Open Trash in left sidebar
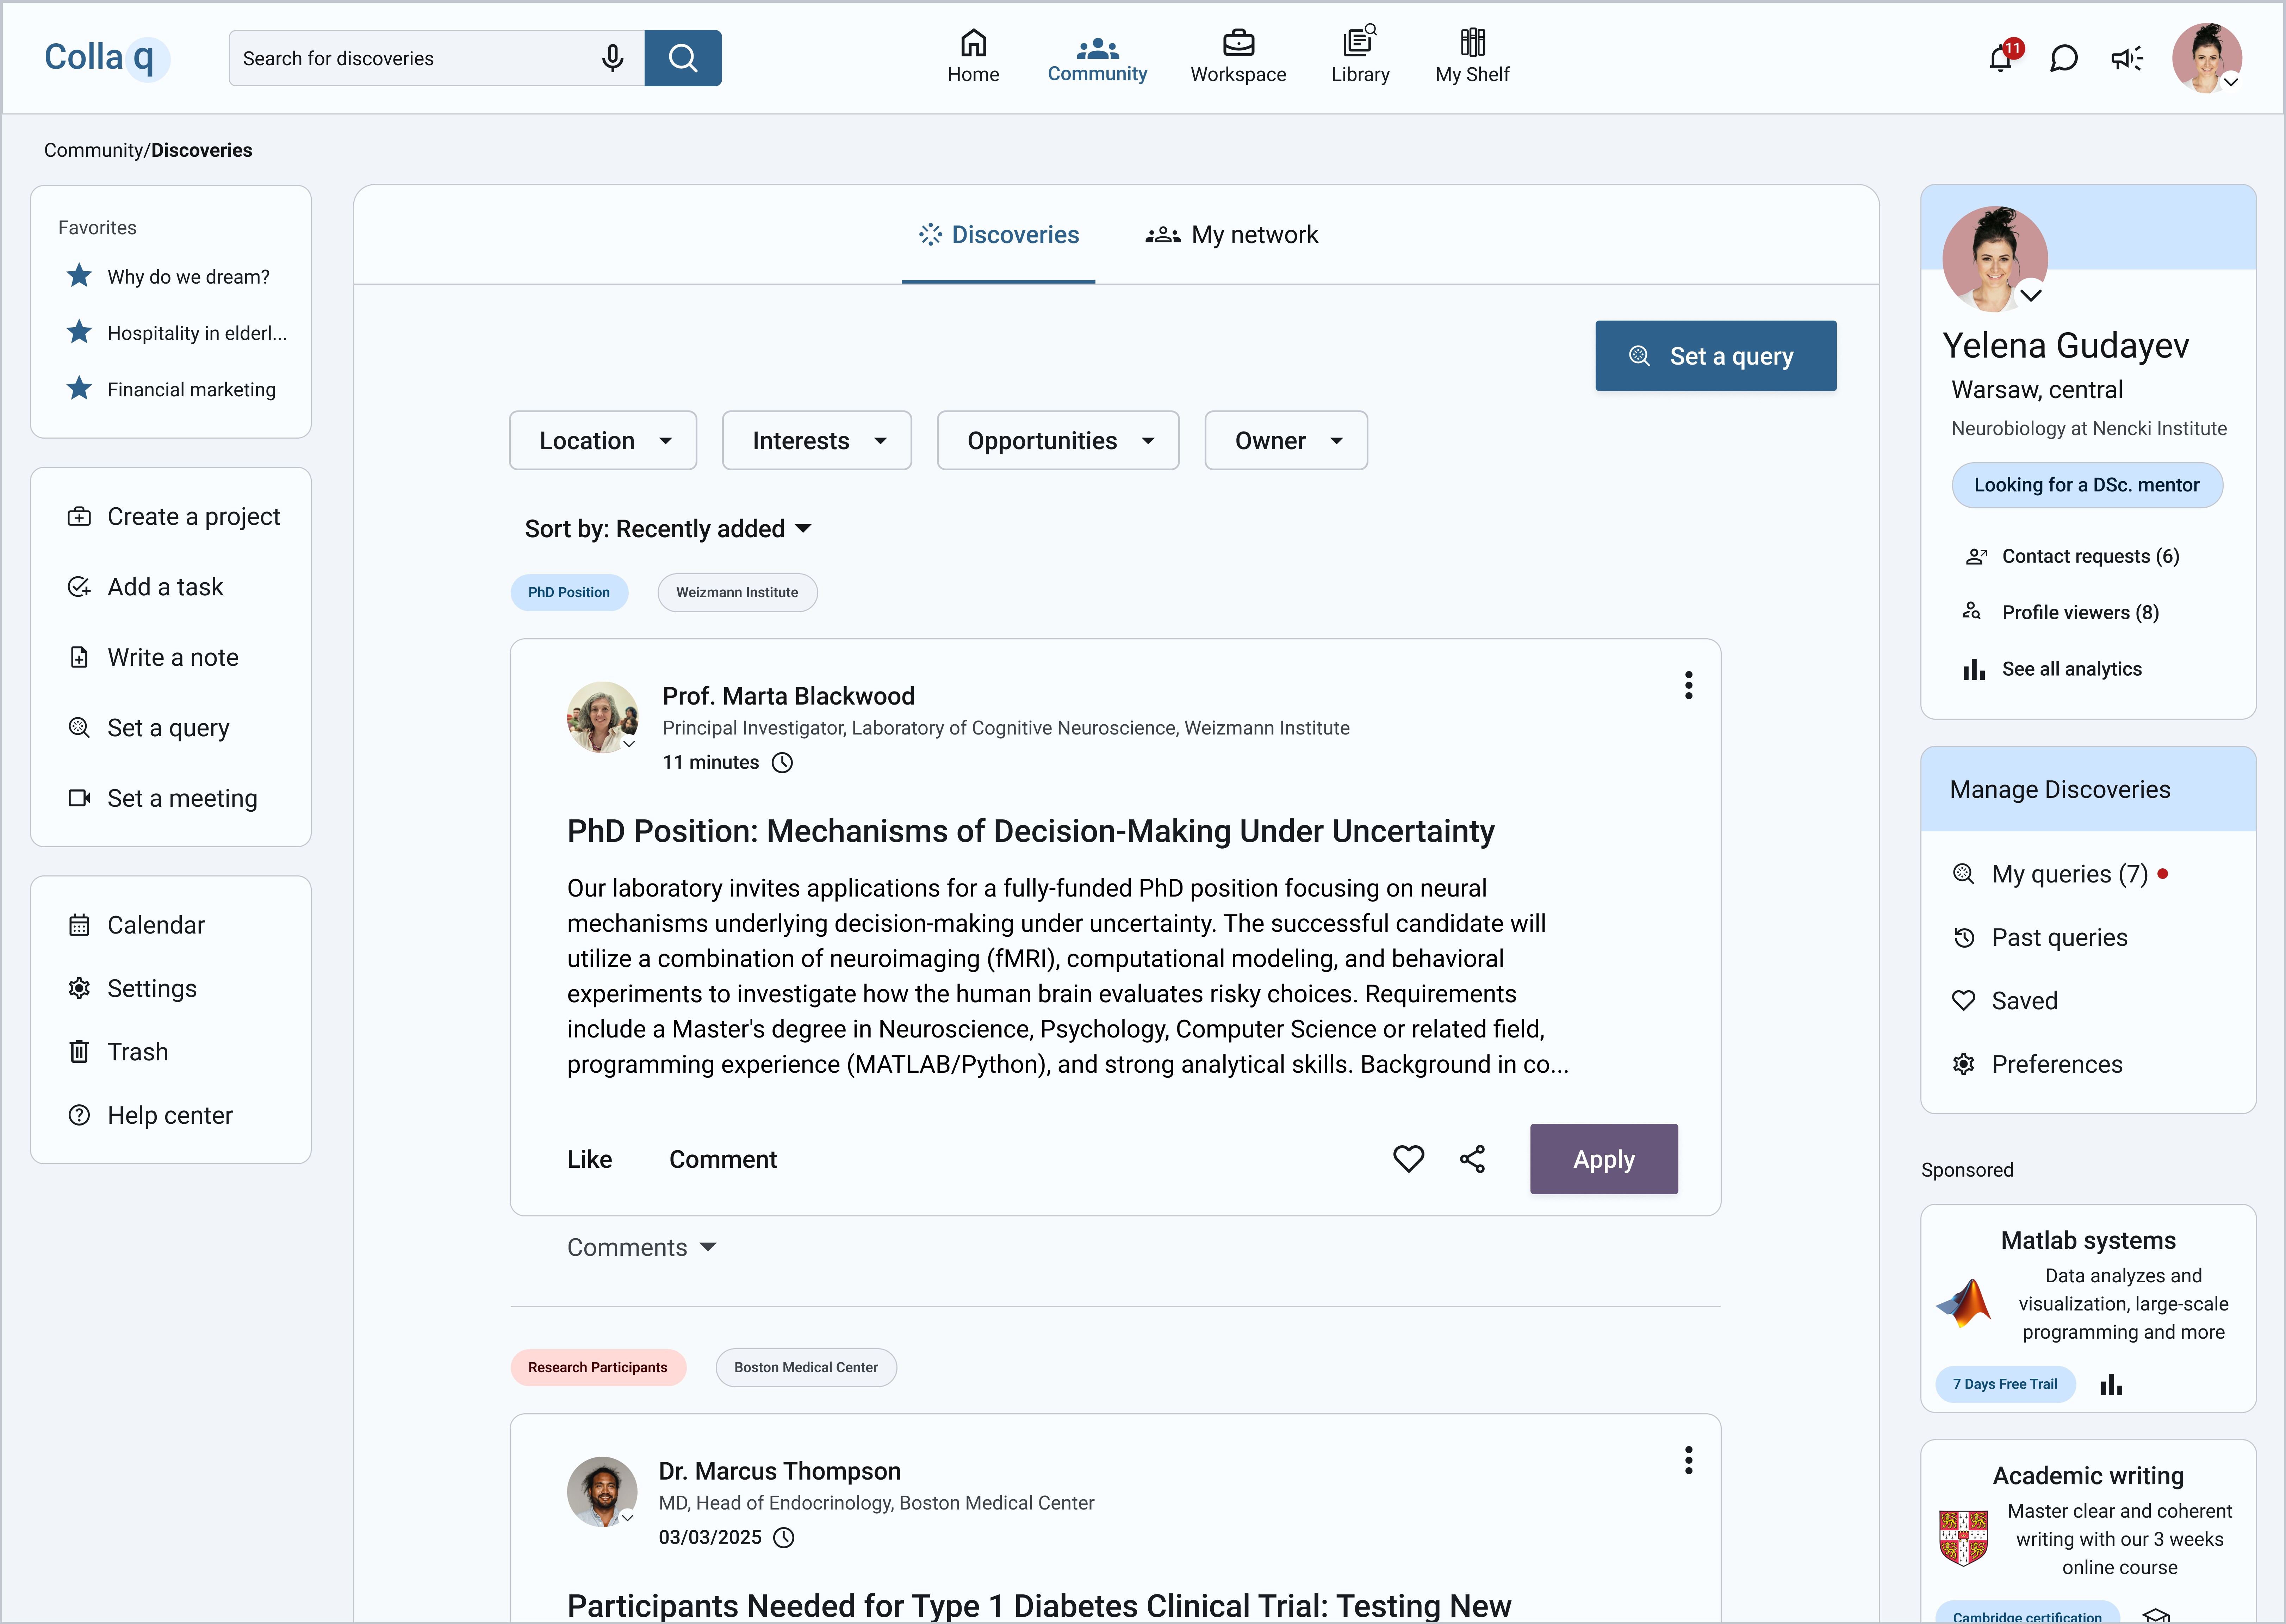Image resolution: width=2286 pixels, height=1624 pixels. [118, 1052]
